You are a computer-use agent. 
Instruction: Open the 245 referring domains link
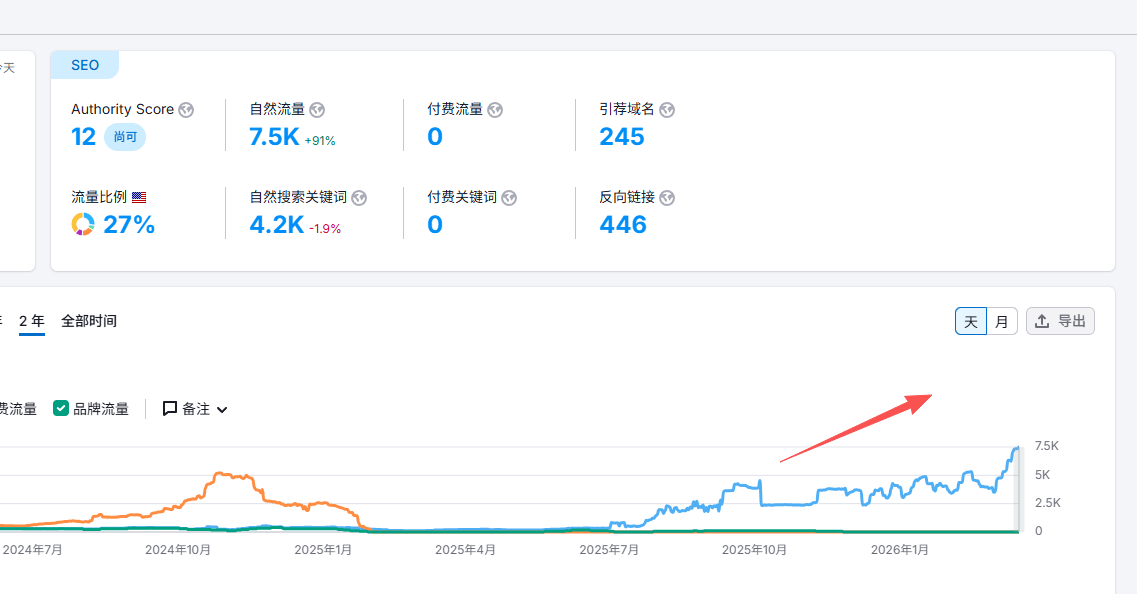click(x=622, y=137)
